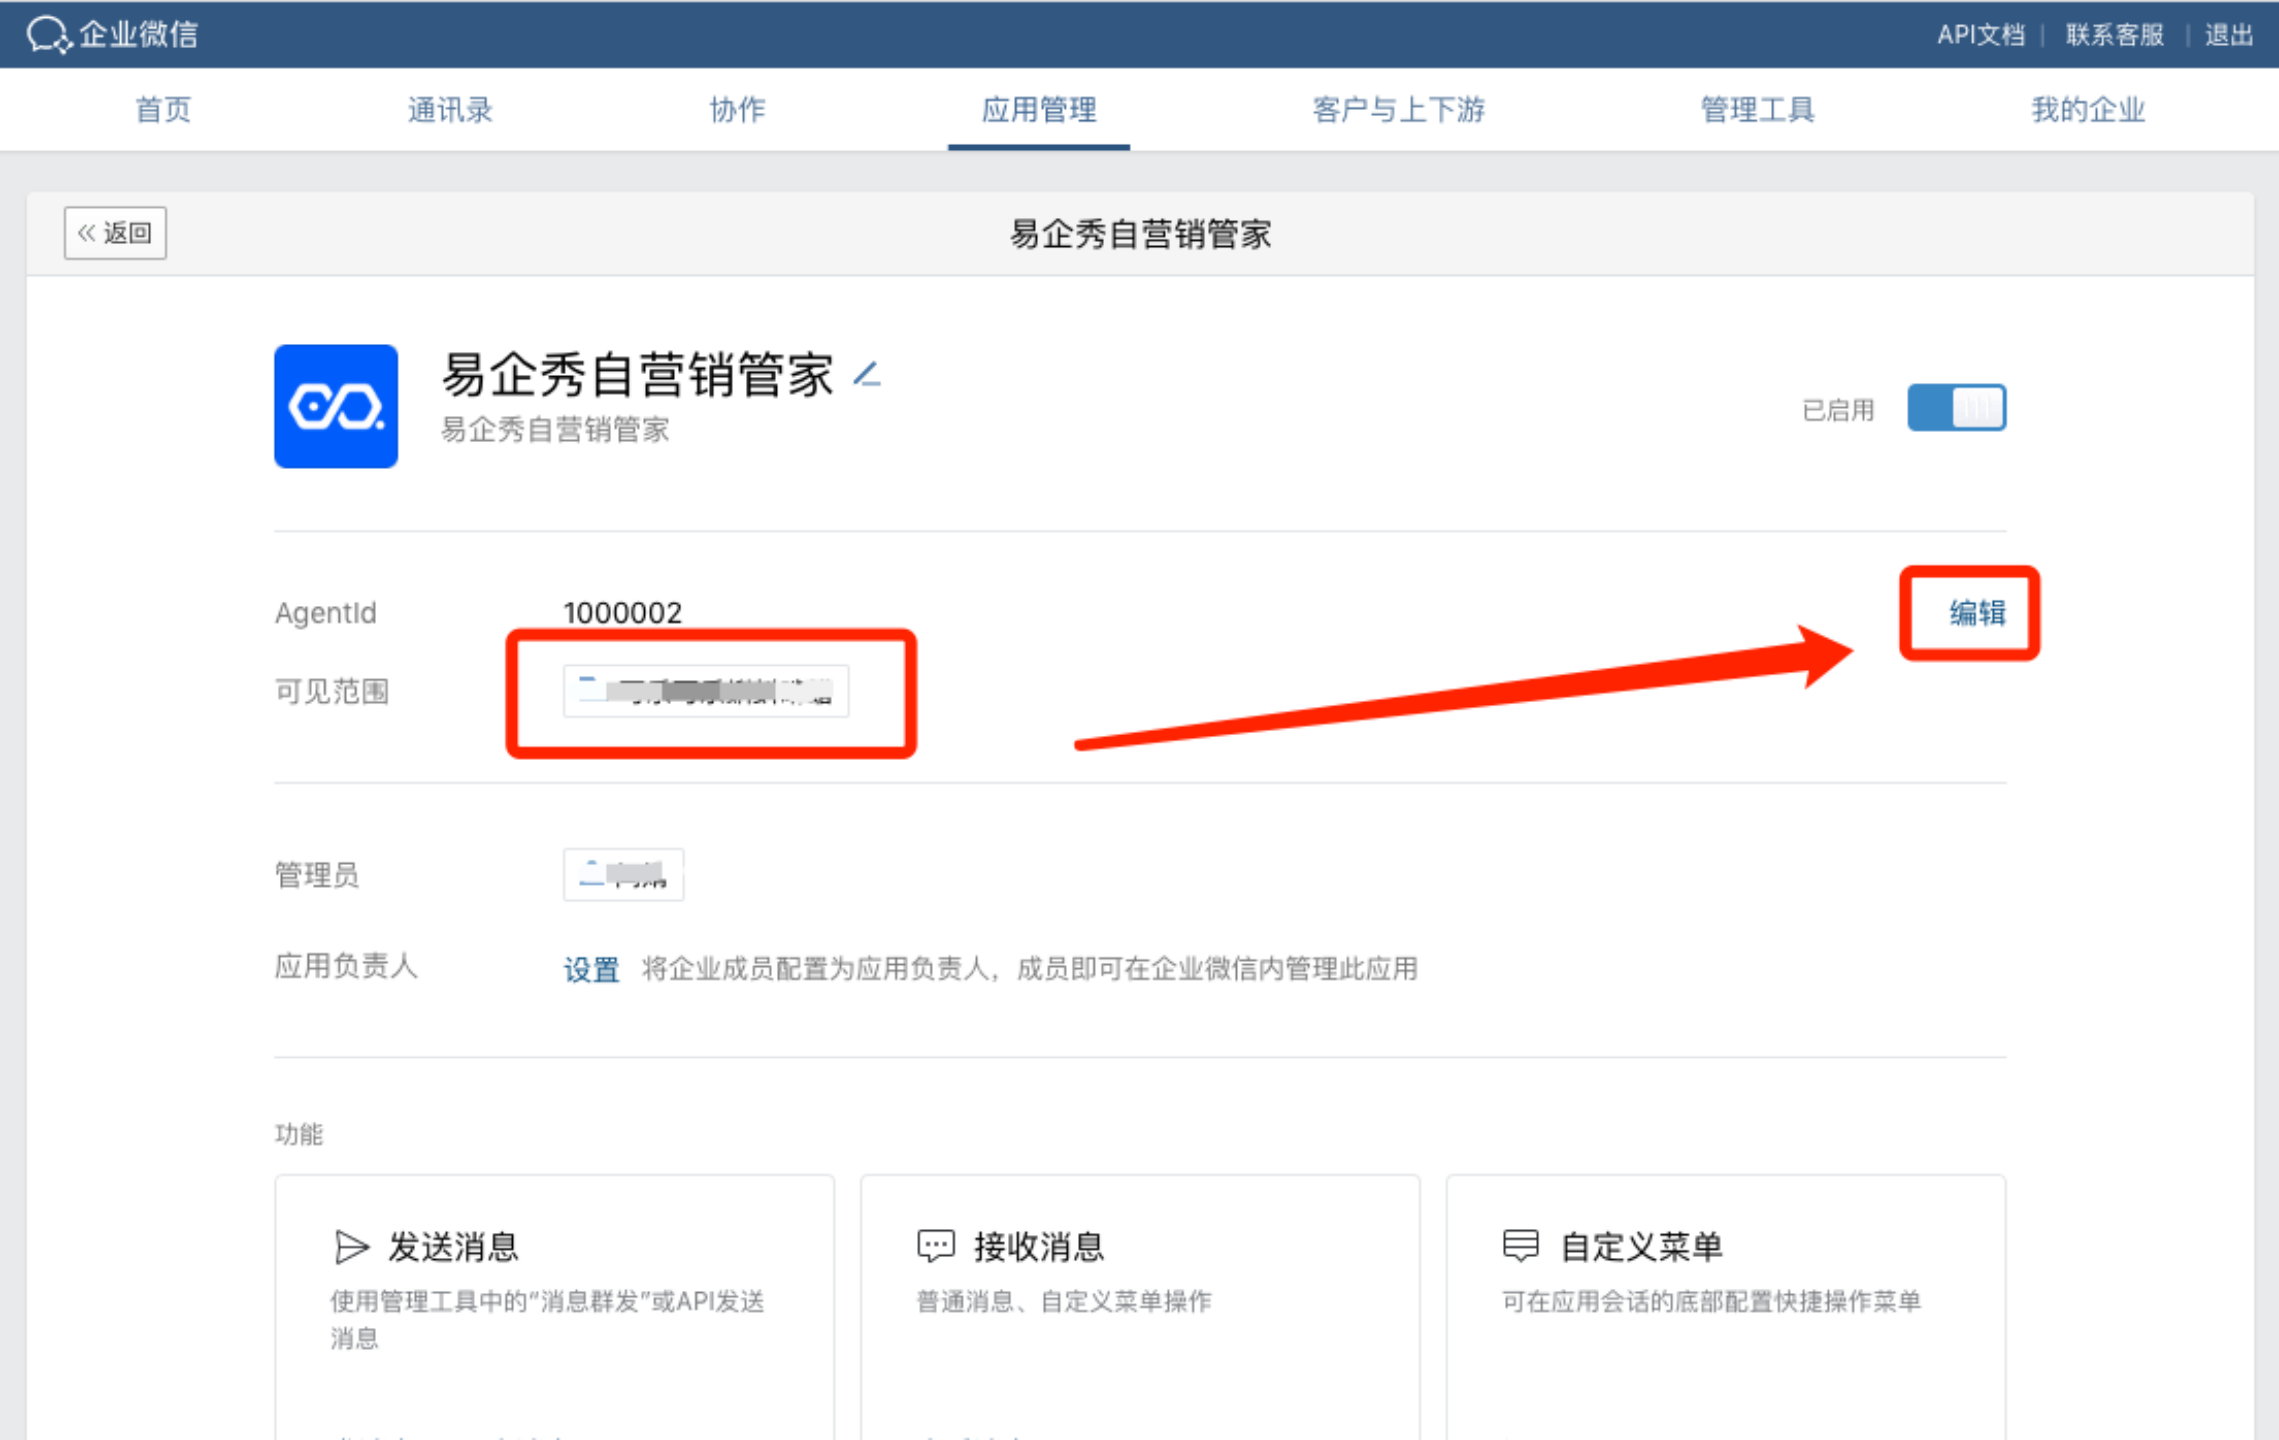The image size is (2279, 1440).
Task: Open the 接收消息 feature card
Action: [x=1140, y=1306]
